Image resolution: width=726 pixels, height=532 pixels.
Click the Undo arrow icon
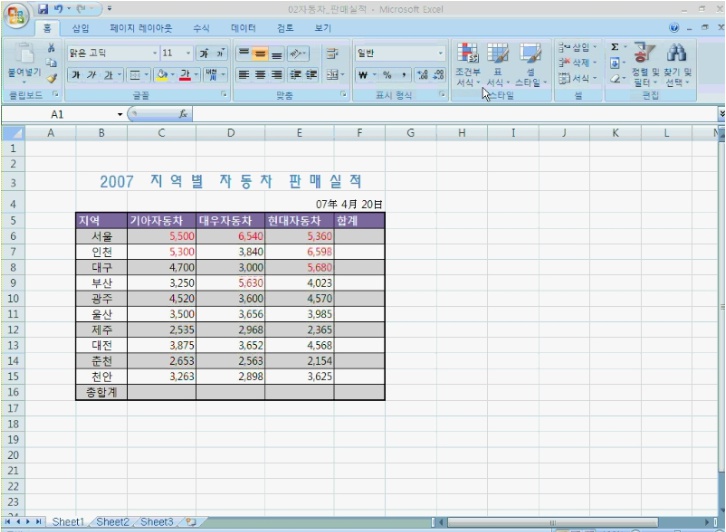click(x=58, y=9)
